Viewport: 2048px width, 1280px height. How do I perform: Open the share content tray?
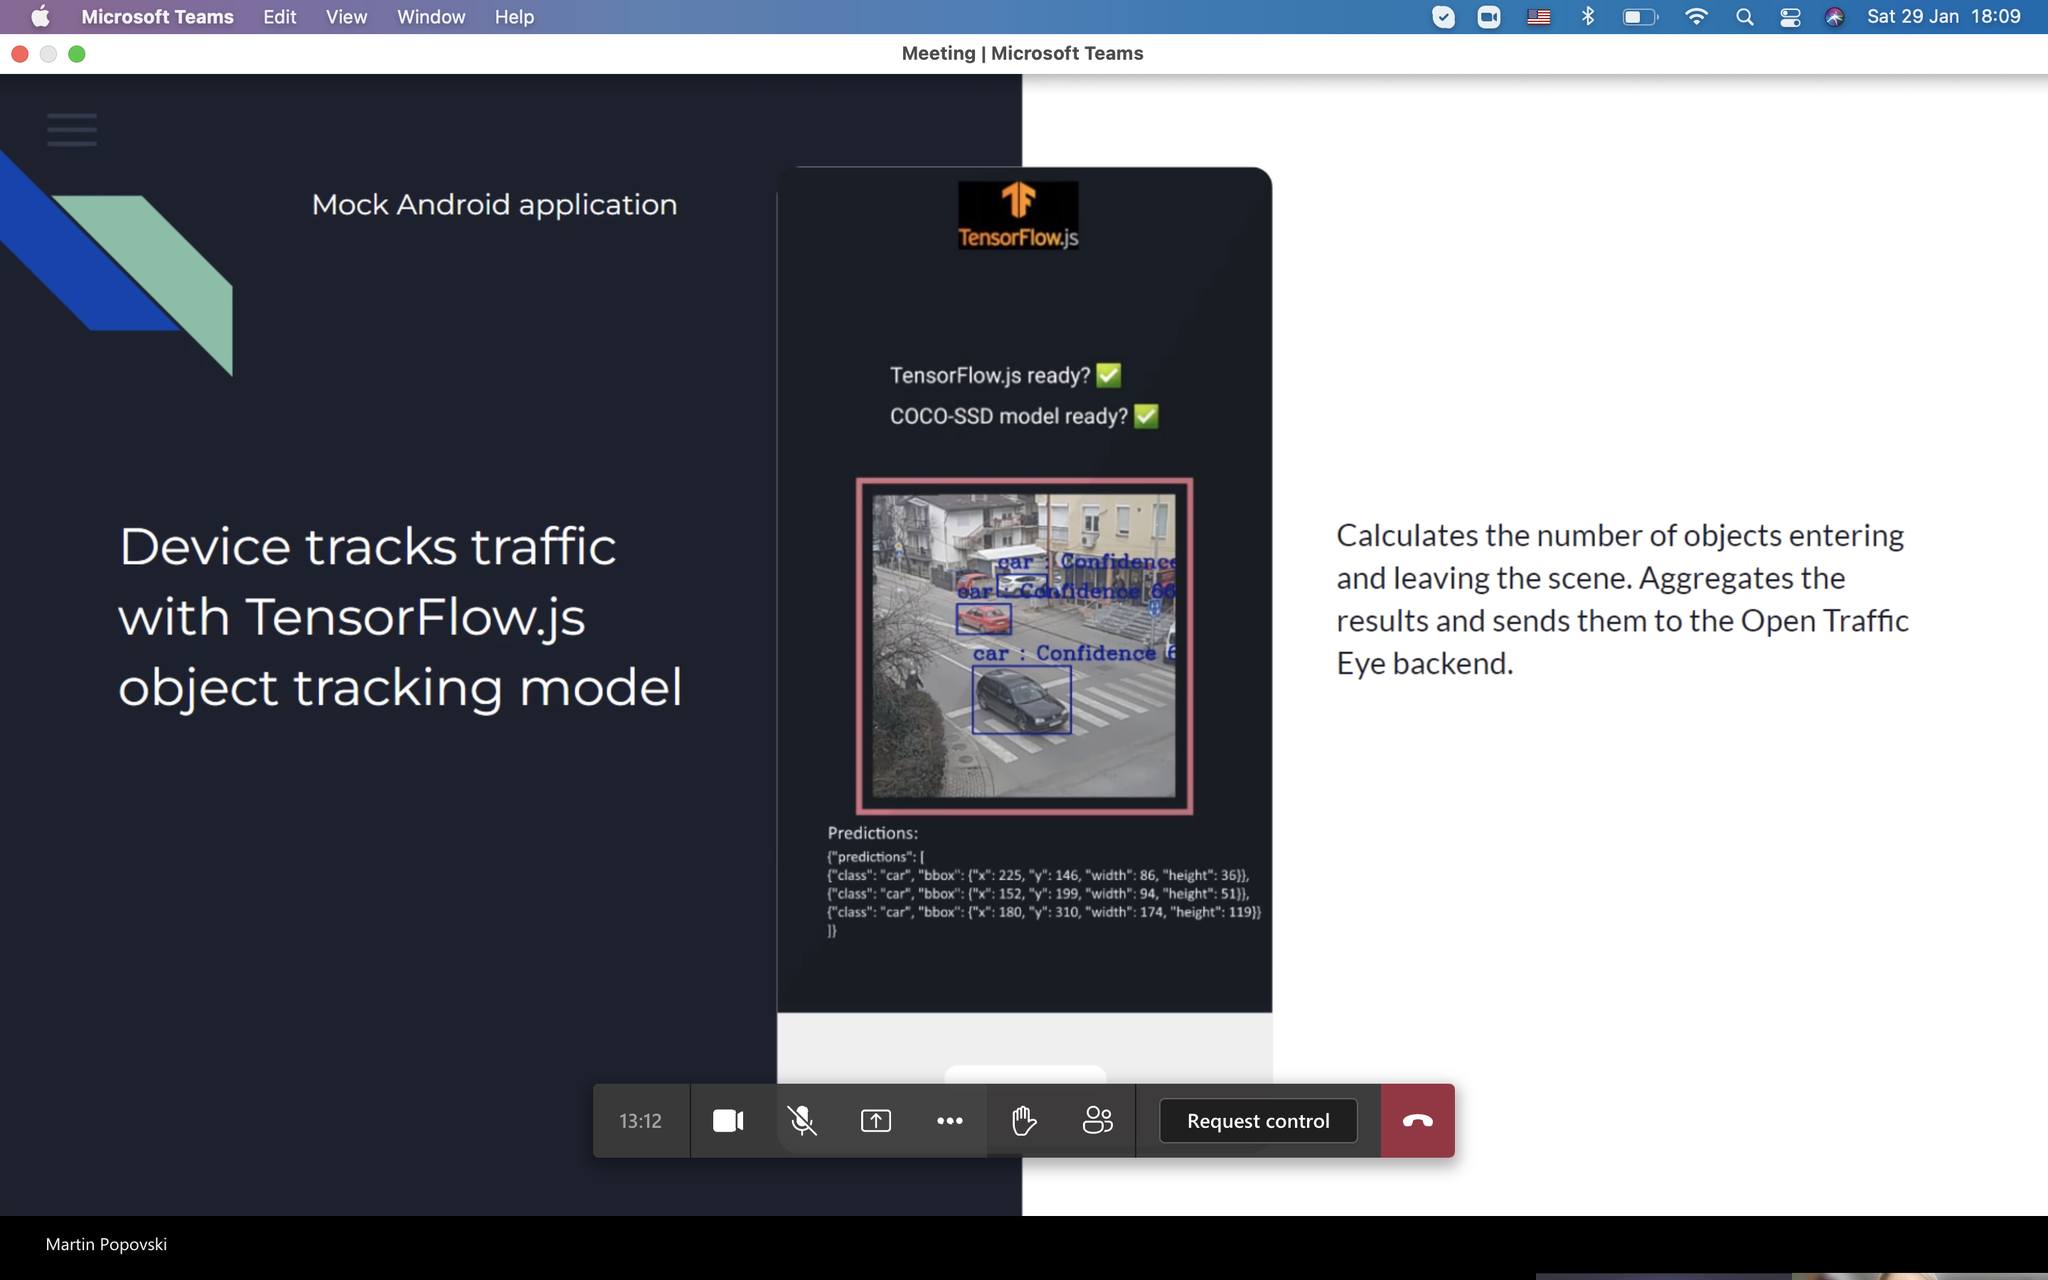(x=876, y=1120)
